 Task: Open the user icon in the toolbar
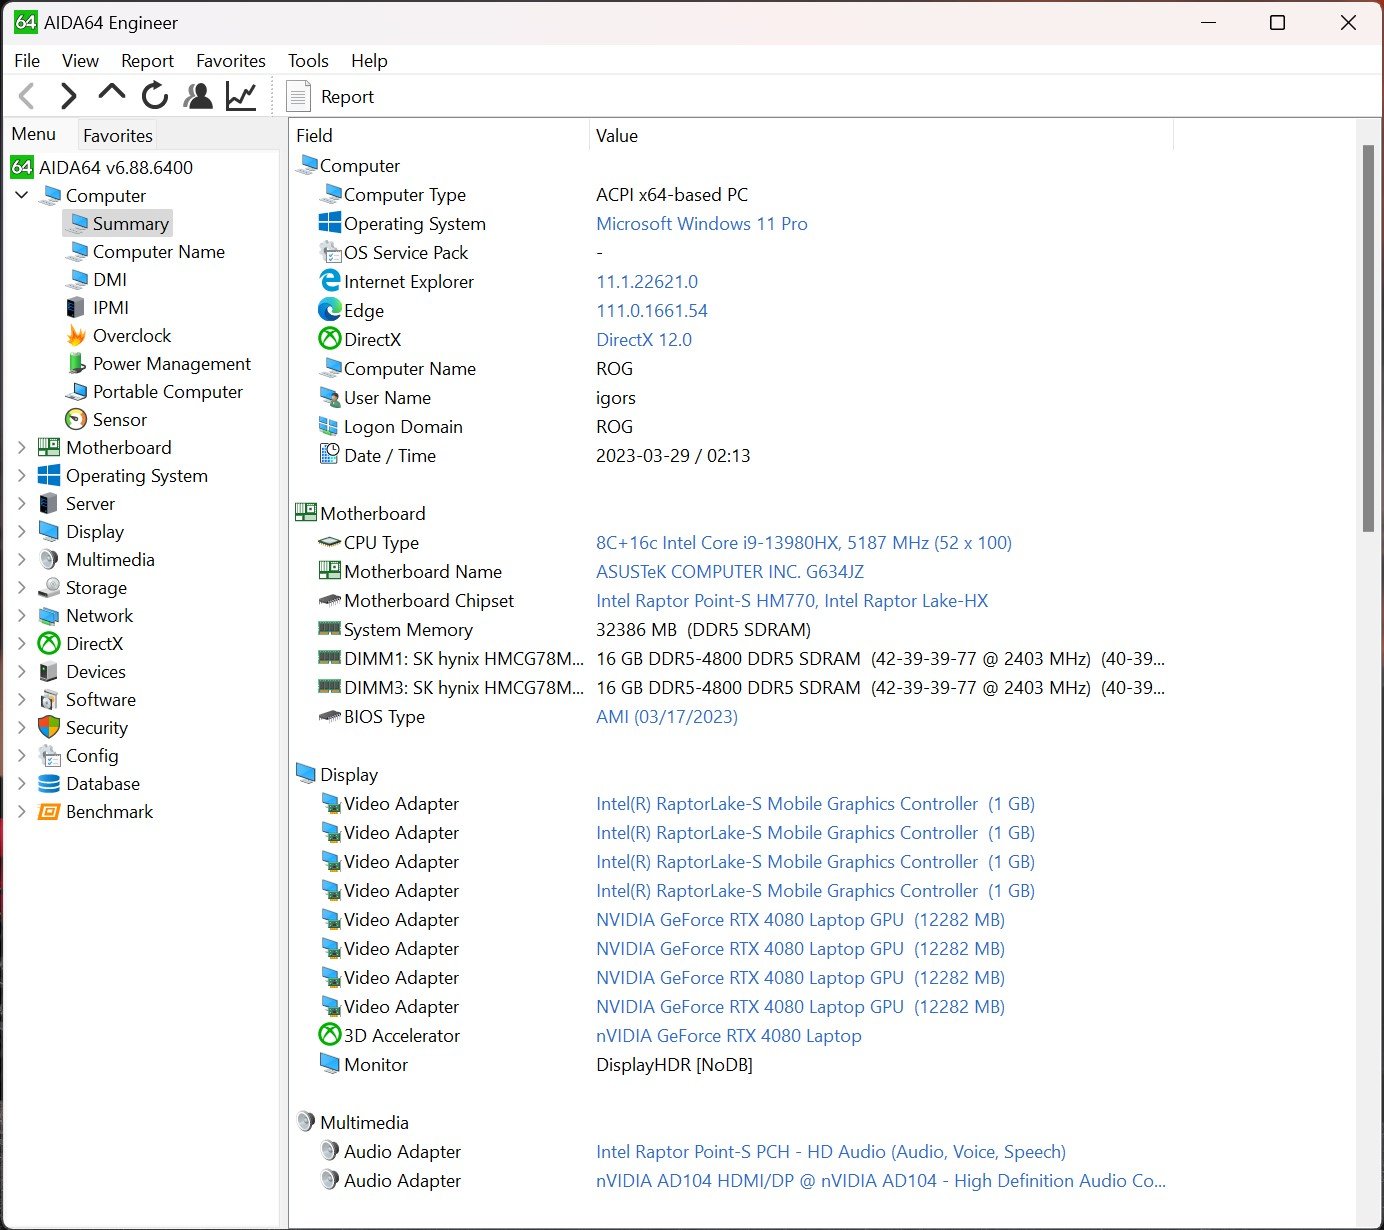pyautogui.click(x=199, y=96)
